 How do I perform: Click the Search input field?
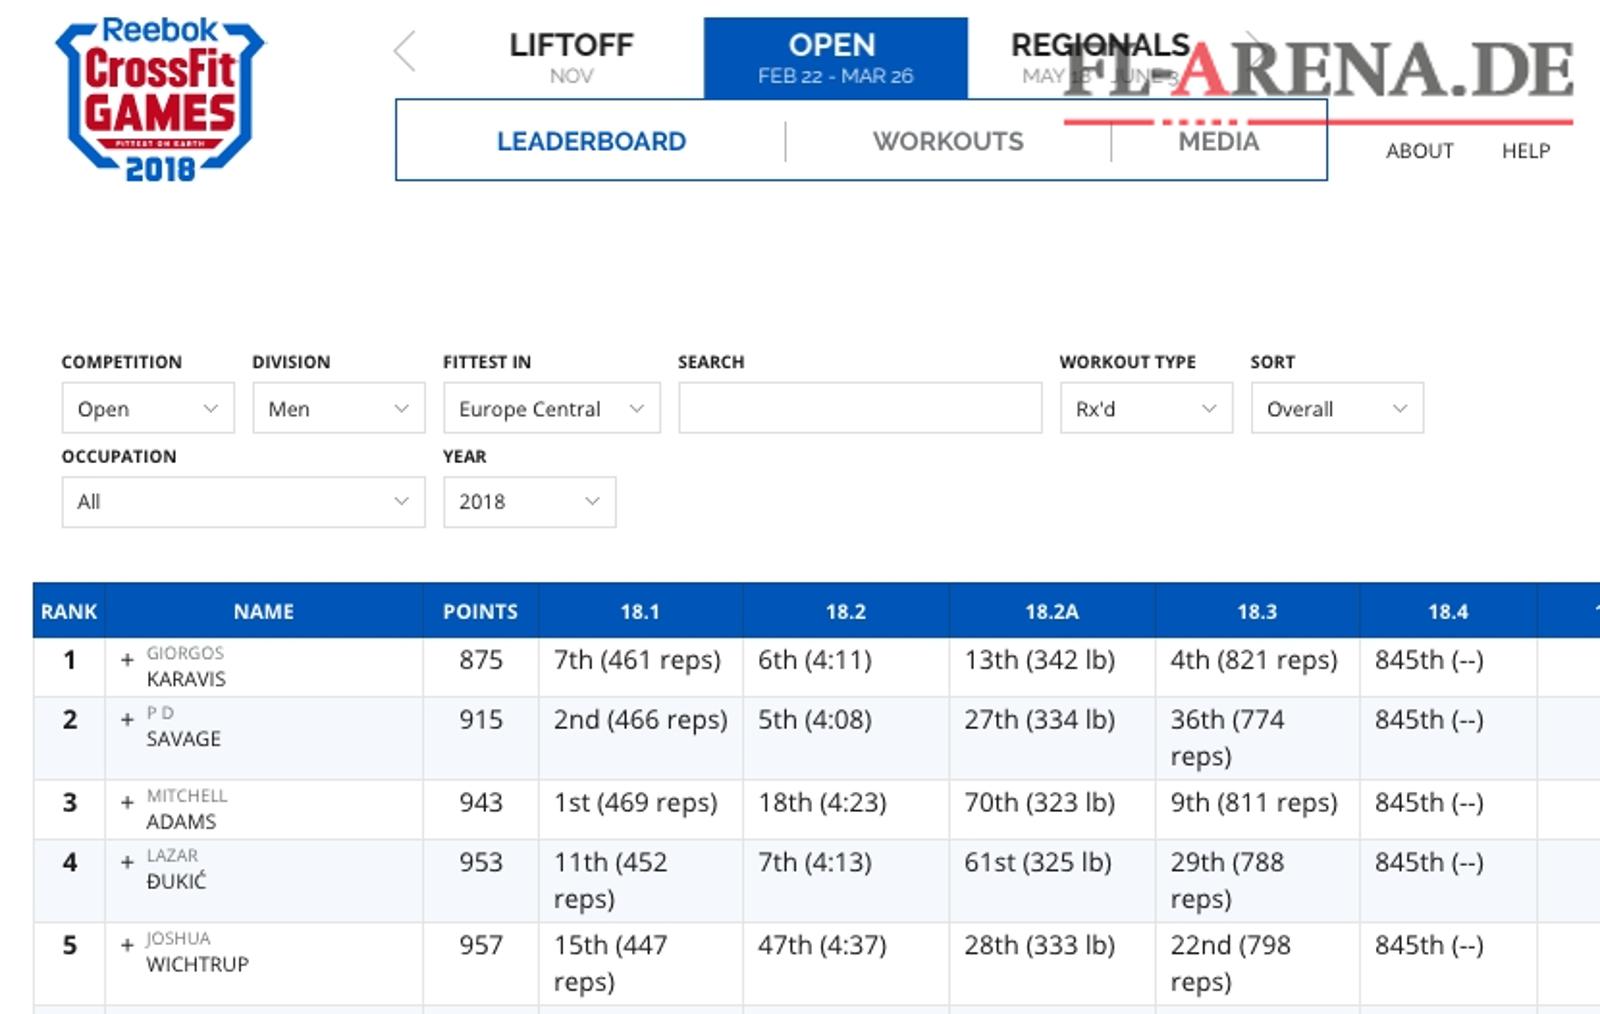tap(860, 408)
